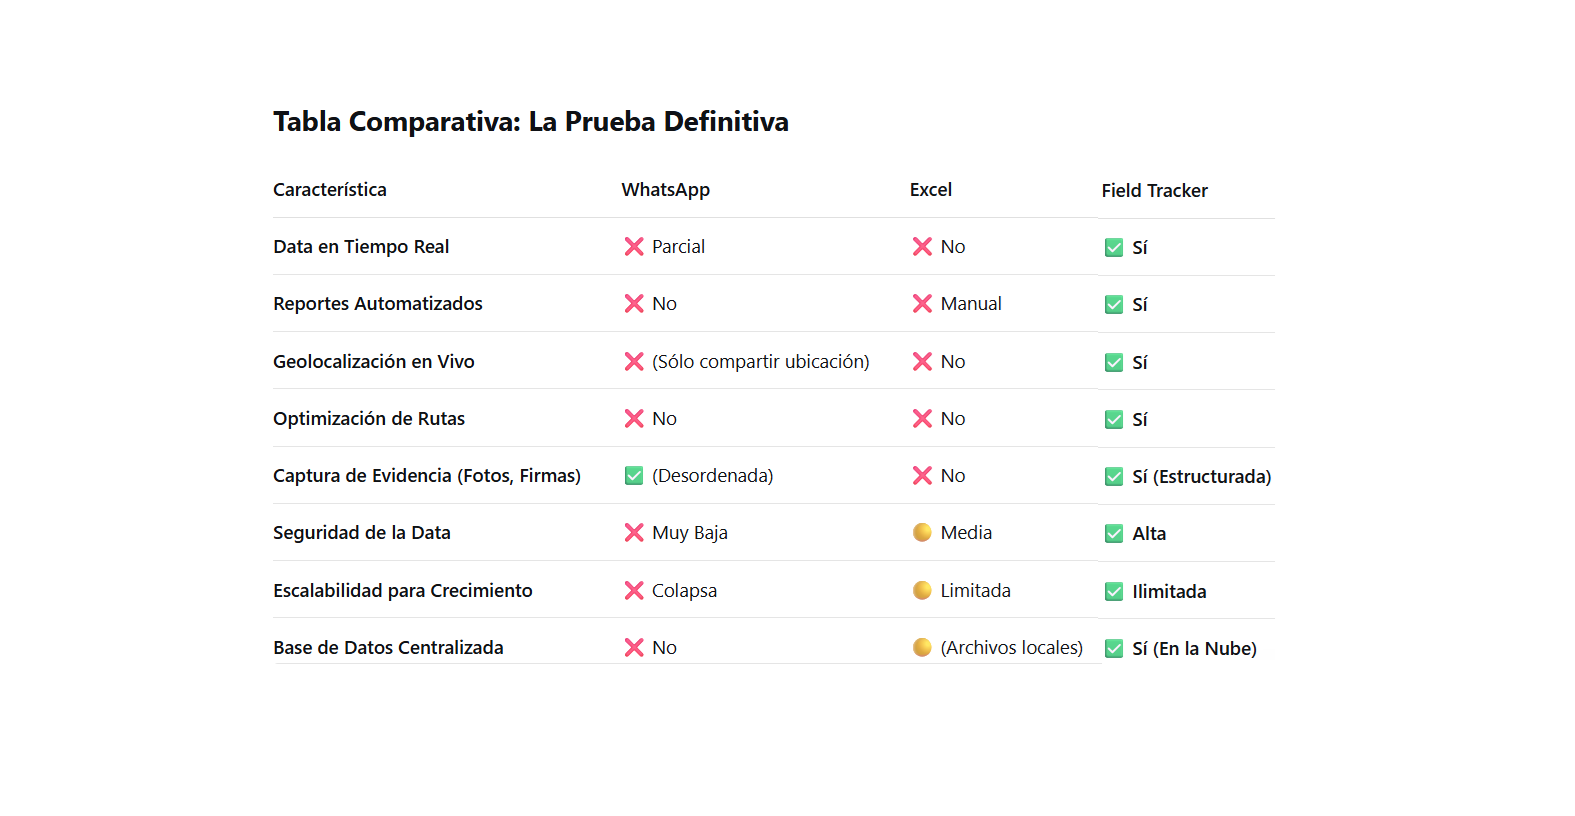Screen dimensions: 1575x816
Task: Click the Field Tracker column header
Action: pos(1155,191)
